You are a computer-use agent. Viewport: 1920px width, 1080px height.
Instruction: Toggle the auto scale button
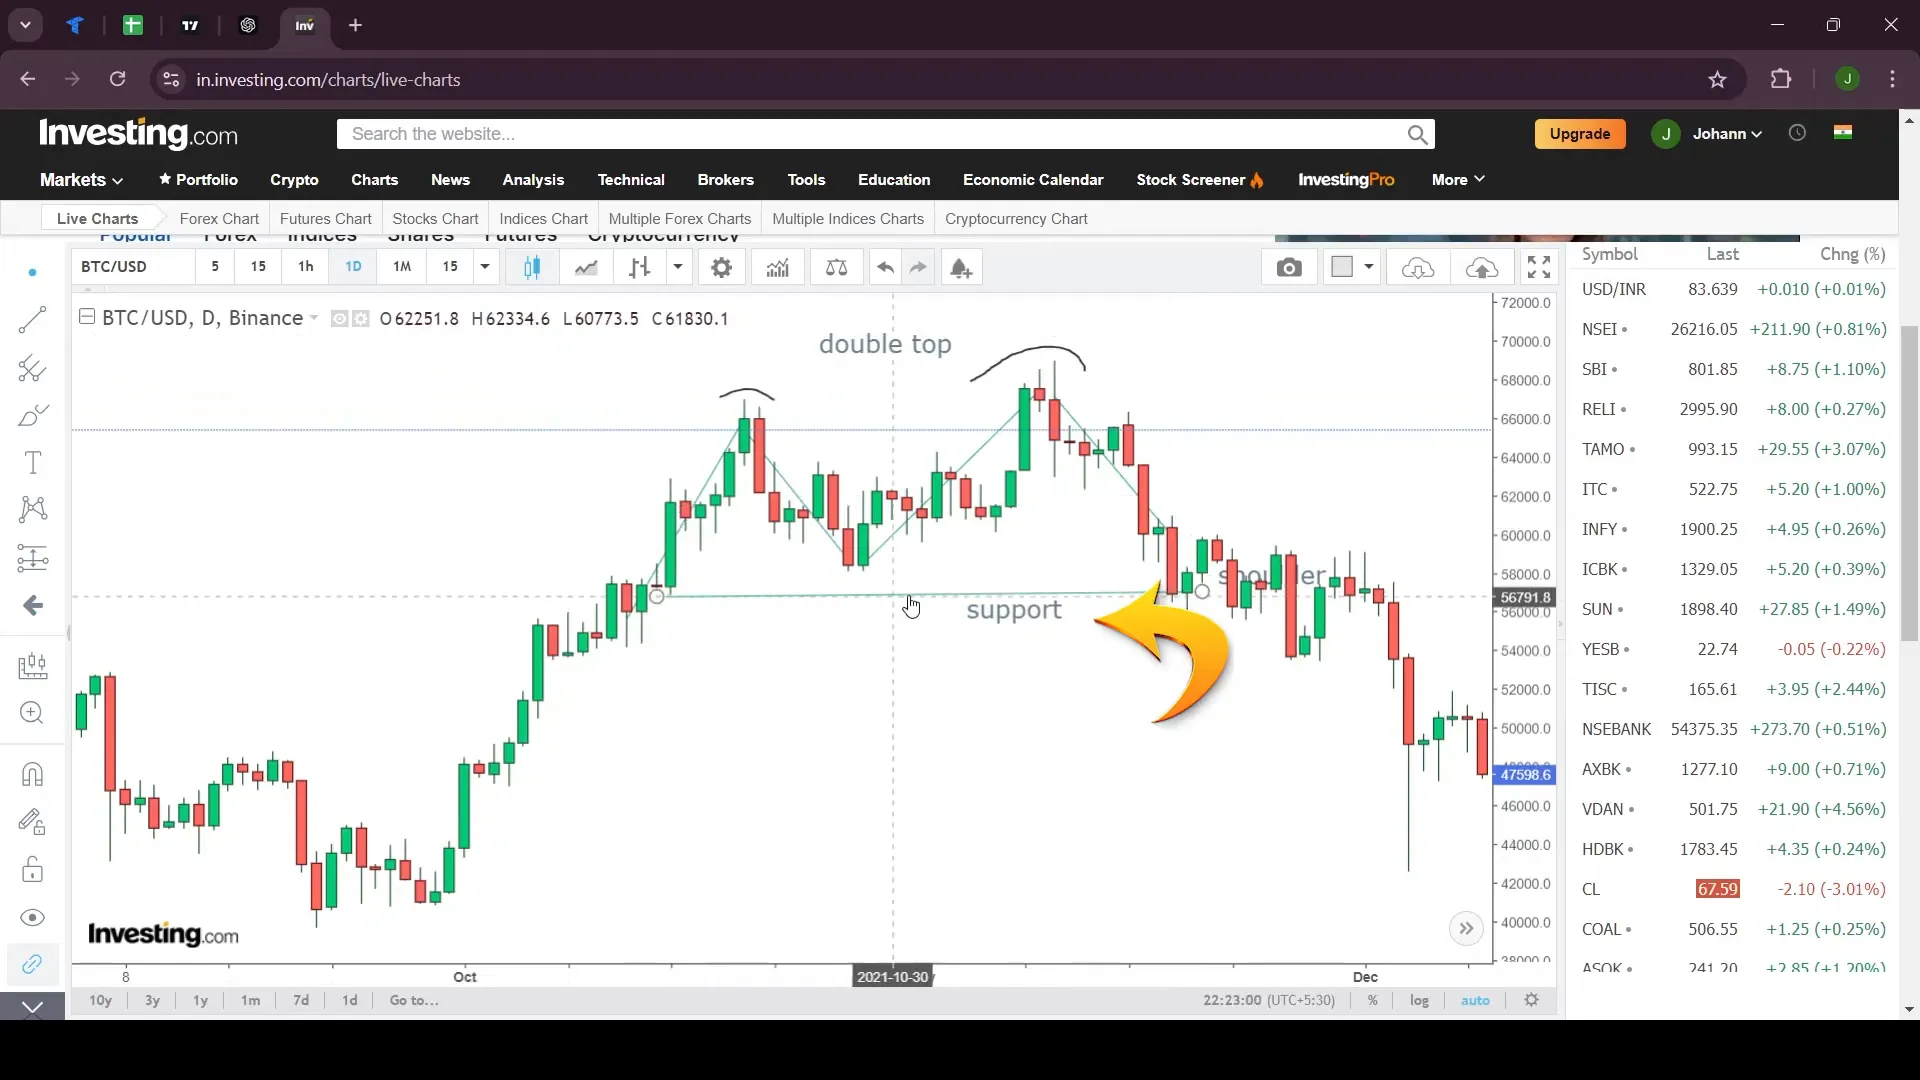pos(1476,1000)
